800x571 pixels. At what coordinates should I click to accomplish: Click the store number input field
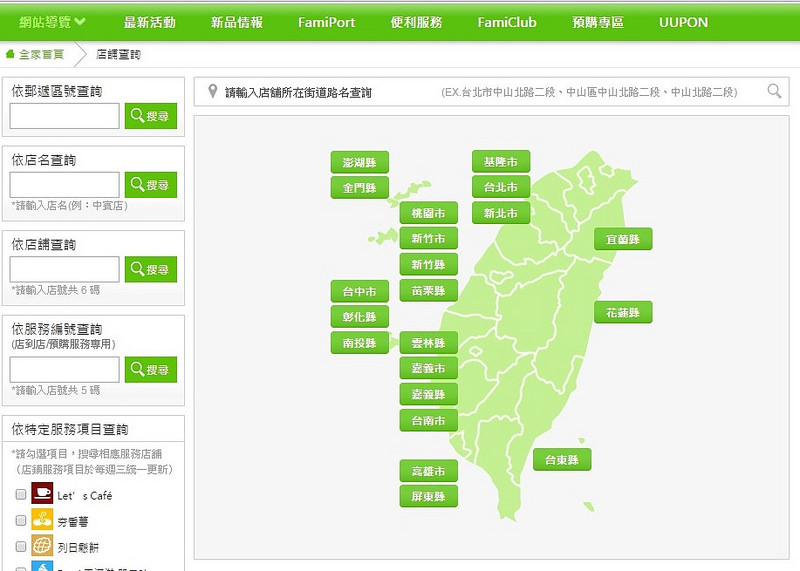click(65, 269)
